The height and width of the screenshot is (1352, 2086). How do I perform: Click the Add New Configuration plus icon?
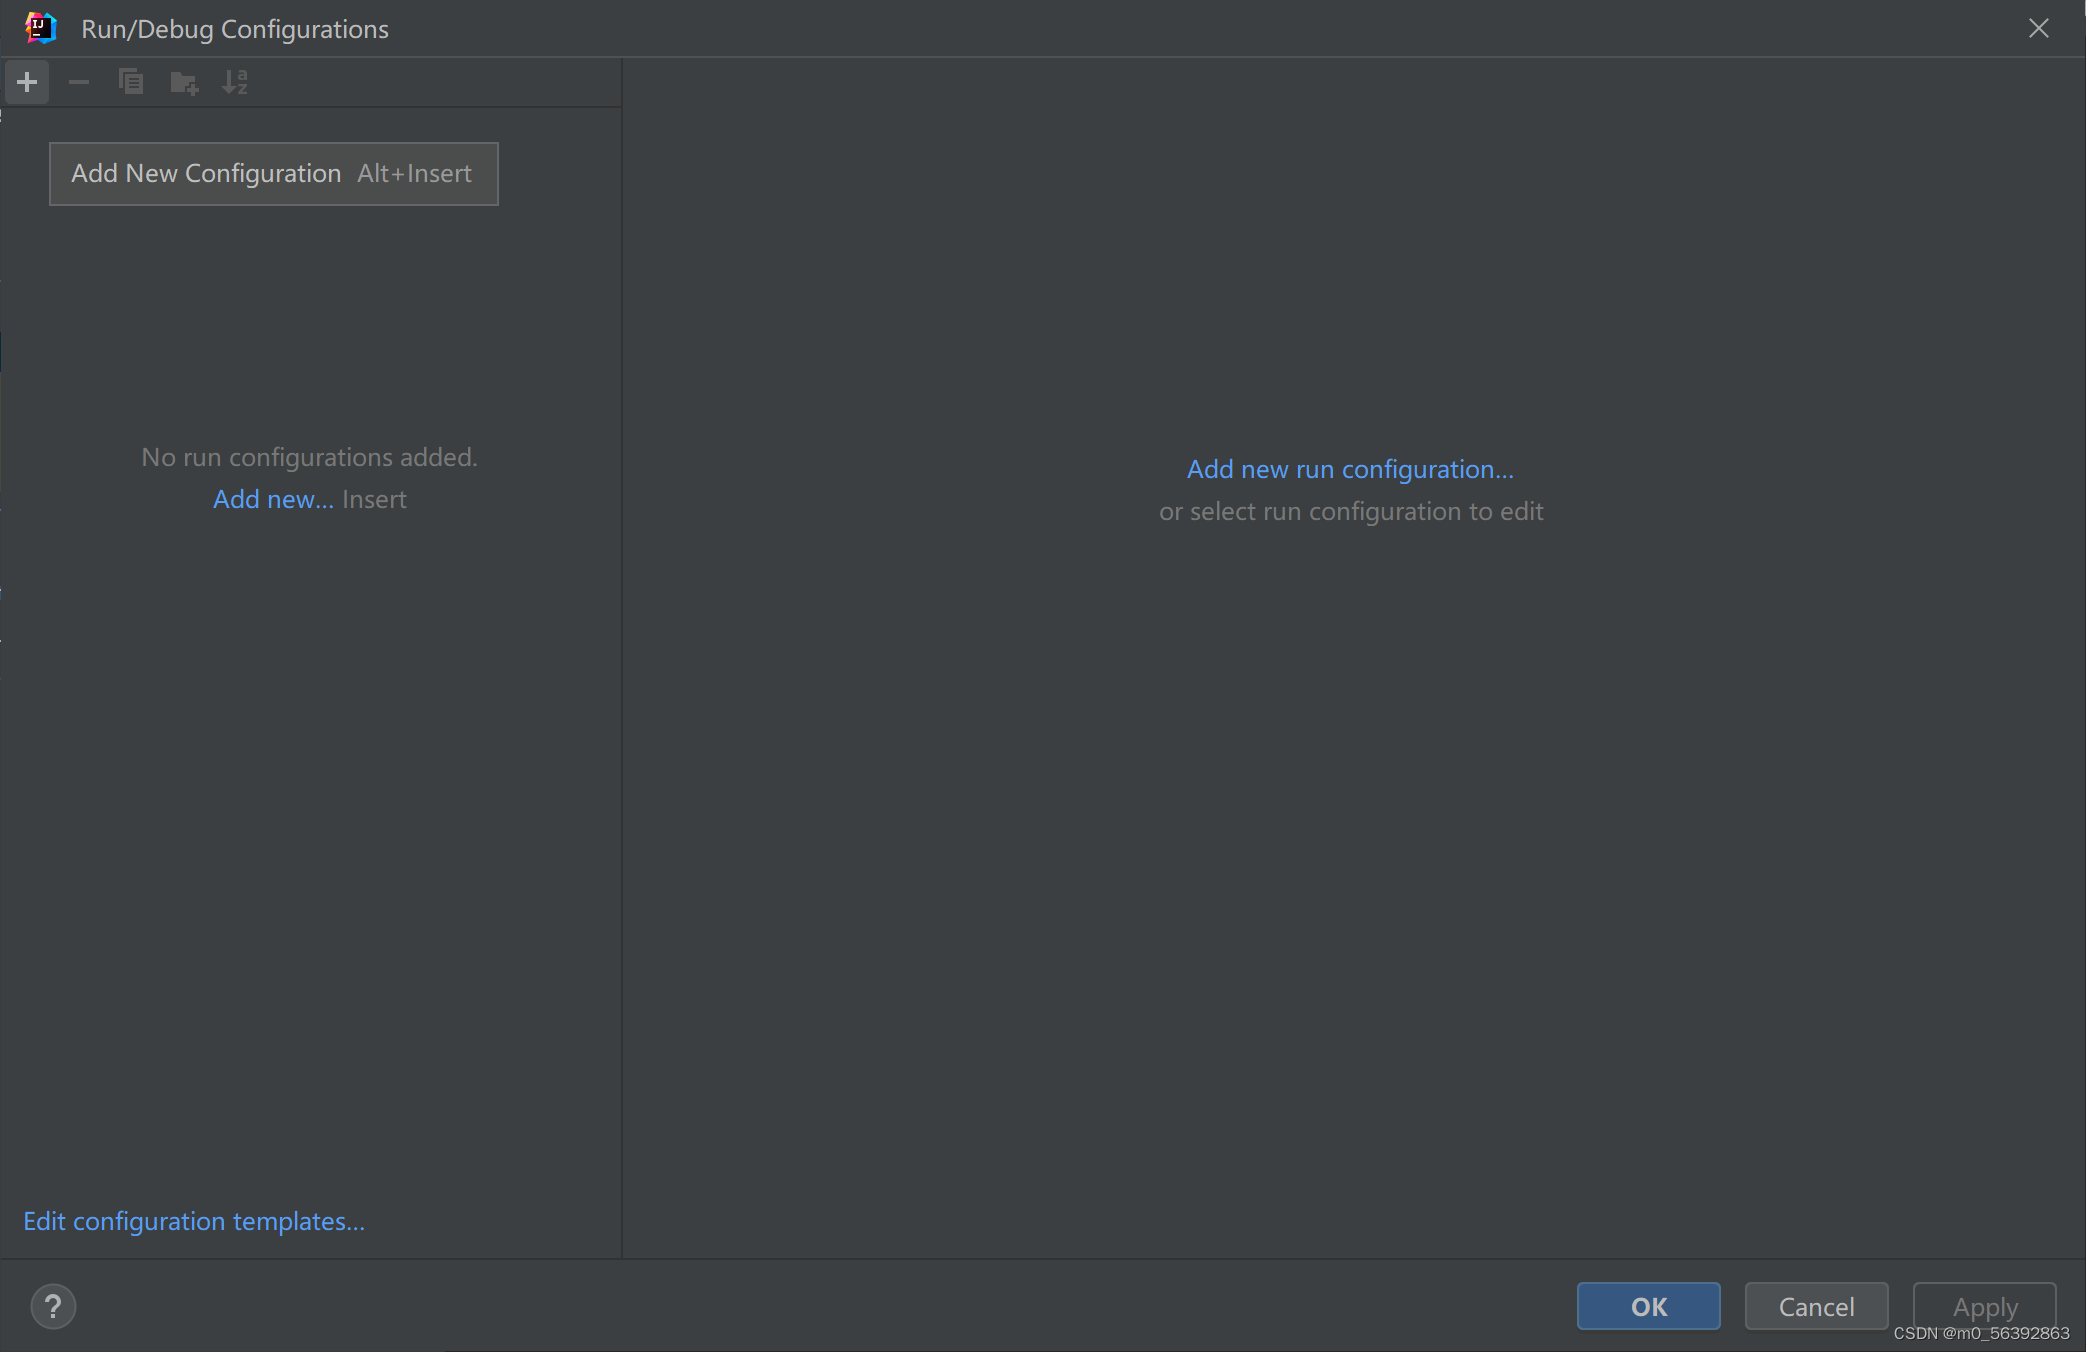coord(27,82)
